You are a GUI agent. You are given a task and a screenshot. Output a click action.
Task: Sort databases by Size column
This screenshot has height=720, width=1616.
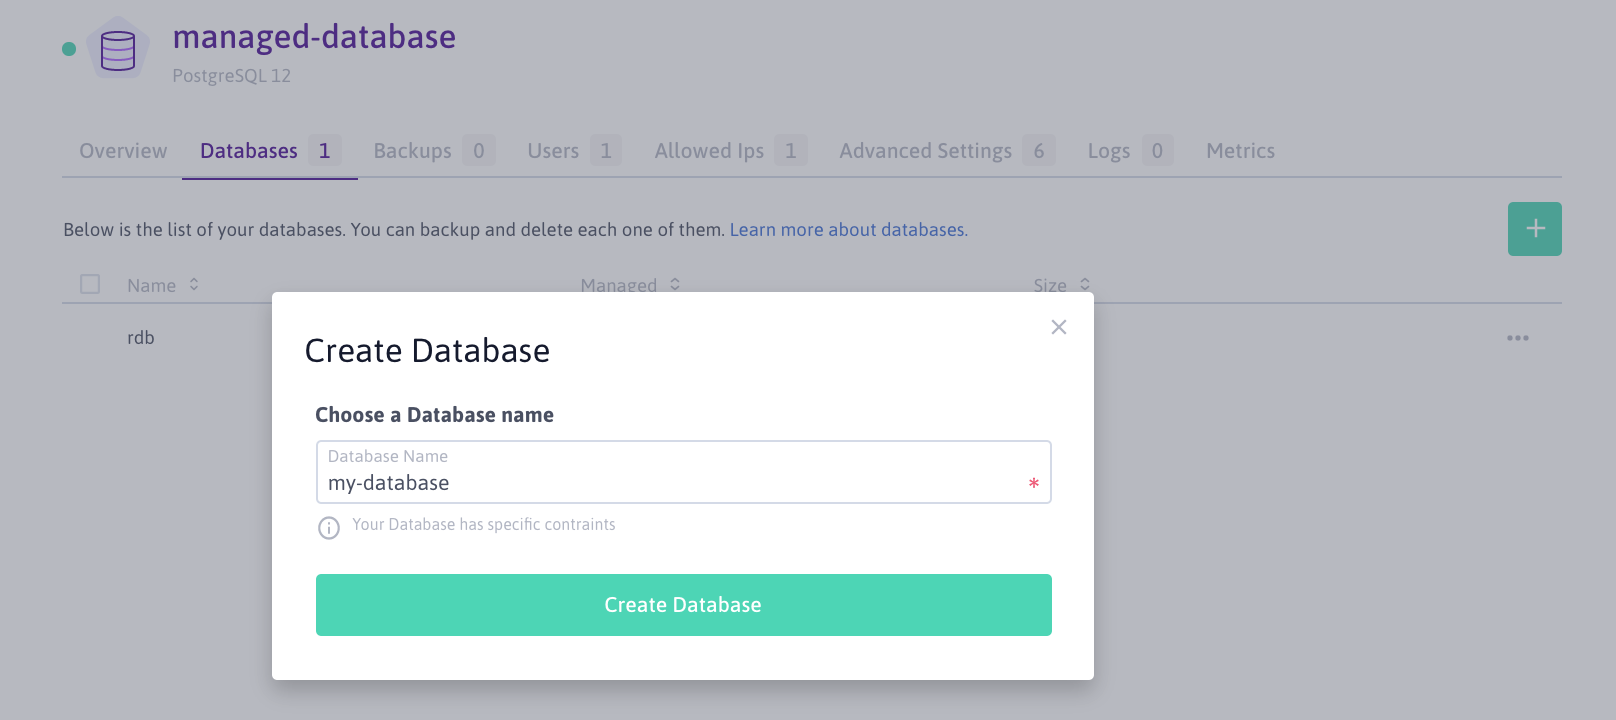tap(1085, 285)
